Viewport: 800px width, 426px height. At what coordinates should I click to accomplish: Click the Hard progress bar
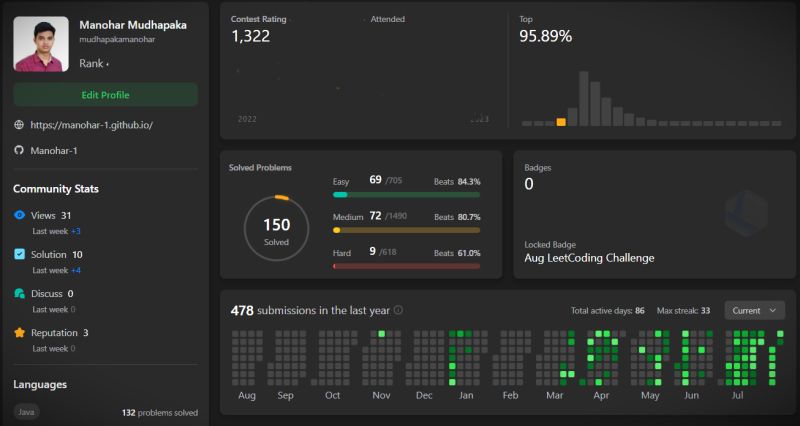point(406,266)
